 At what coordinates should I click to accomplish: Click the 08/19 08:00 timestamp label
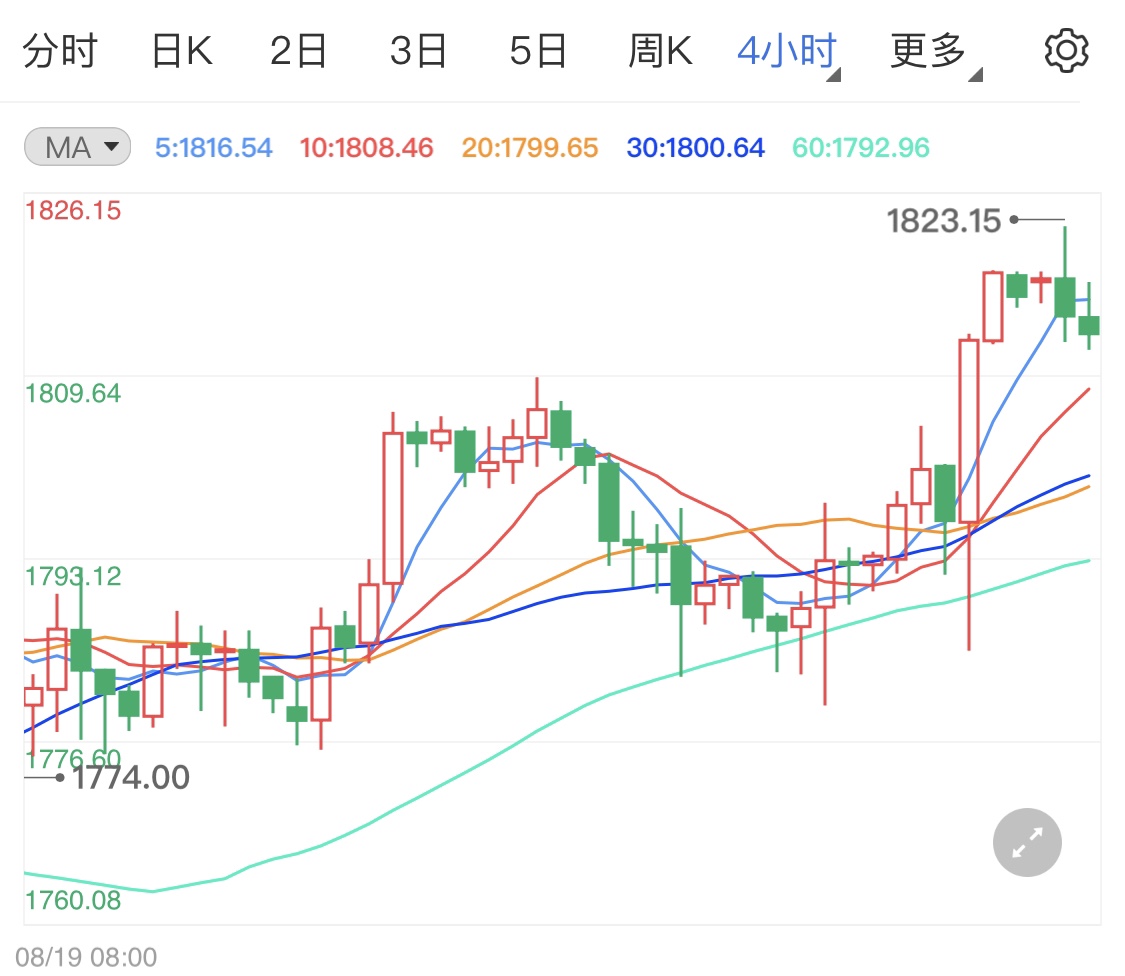pyautogui.click(x=87, y=957)
